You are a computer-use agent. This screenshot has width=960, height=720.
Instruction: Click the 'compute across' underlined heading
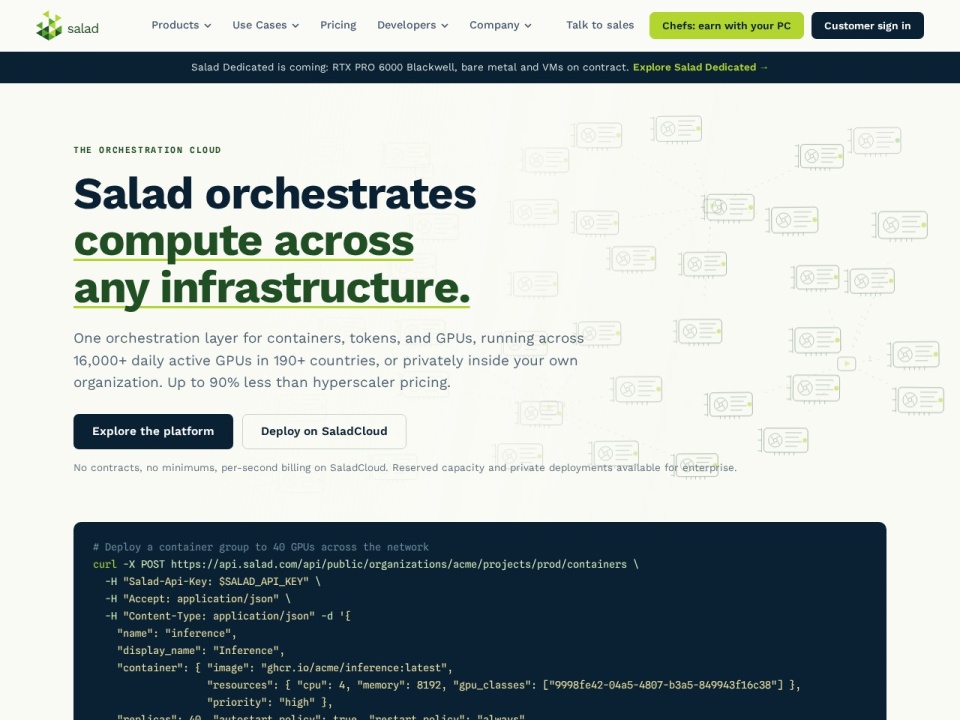[244, 241]
